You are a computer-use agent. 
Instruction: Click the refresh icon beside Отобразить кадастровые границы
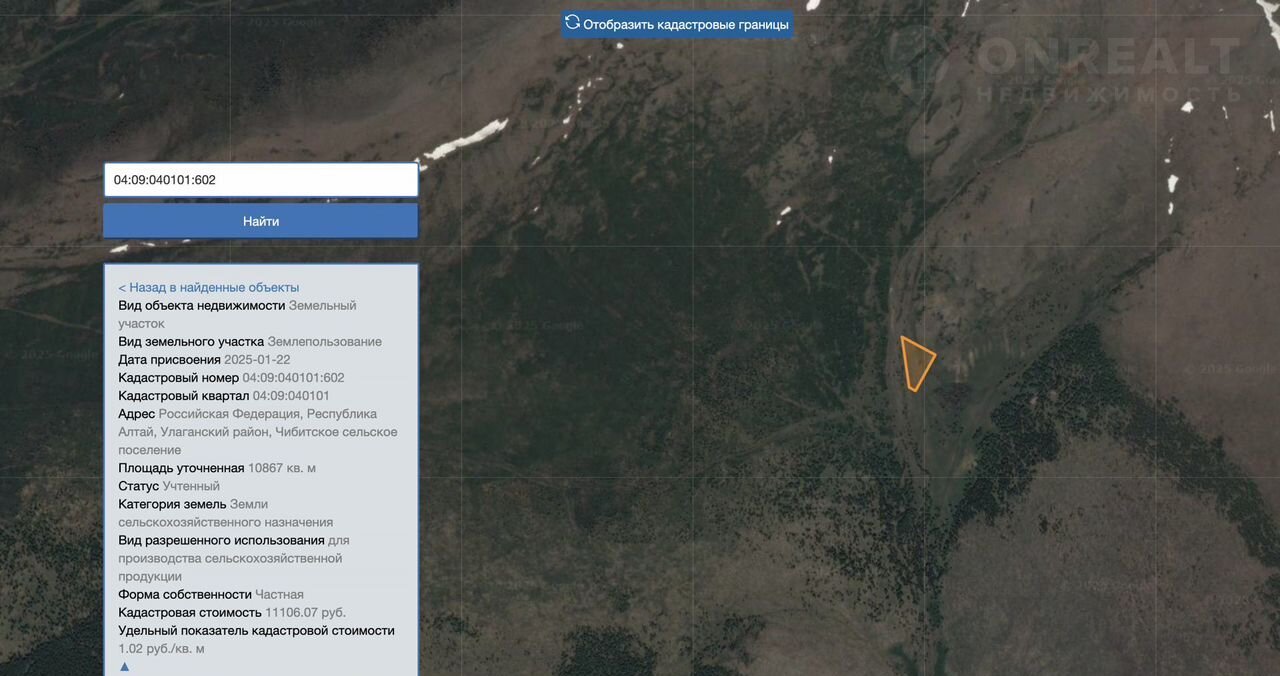point(572,22)
